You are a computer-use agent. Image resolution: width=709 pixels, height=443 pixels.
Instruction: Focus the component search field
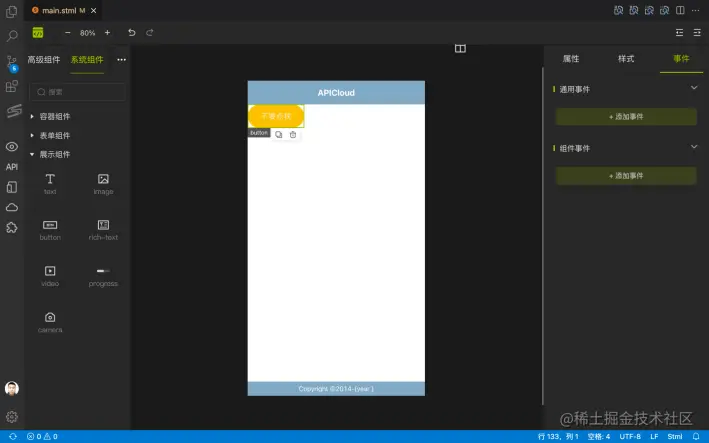(78, 92)
